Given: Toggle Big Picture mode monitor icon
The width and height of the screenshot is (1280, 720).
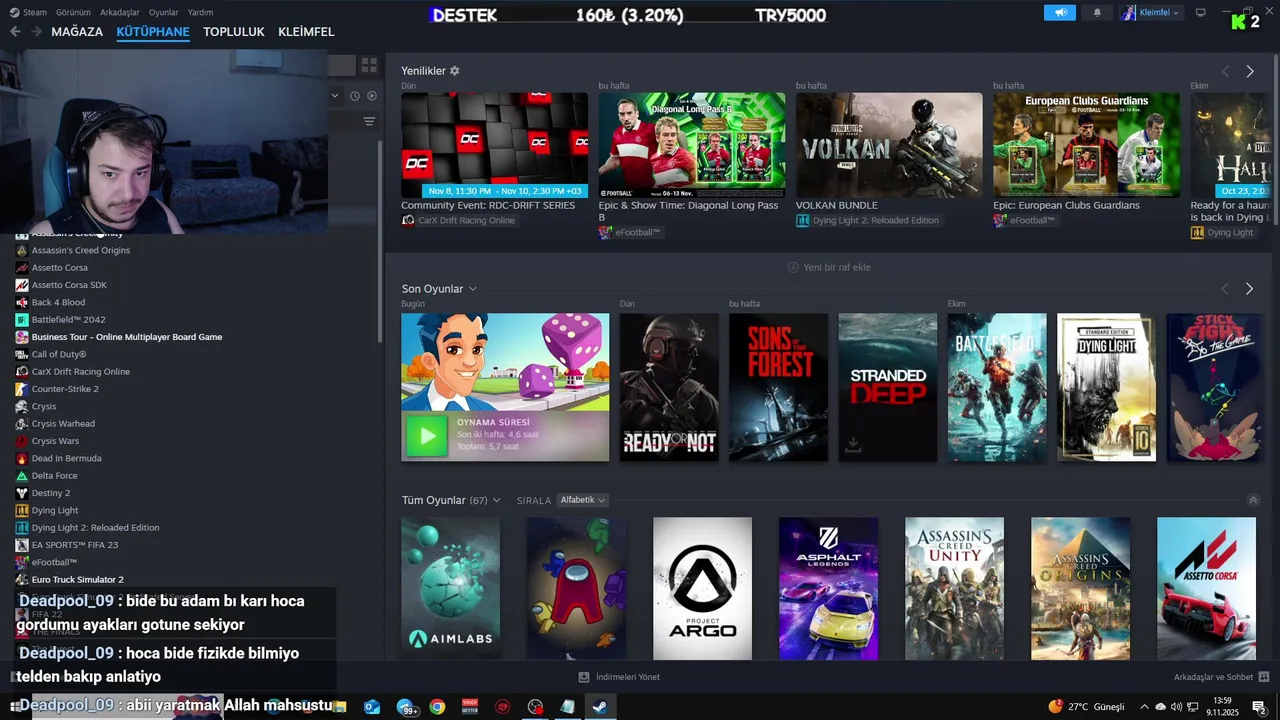Looking at the screenshot, I should click(1201, 13).
